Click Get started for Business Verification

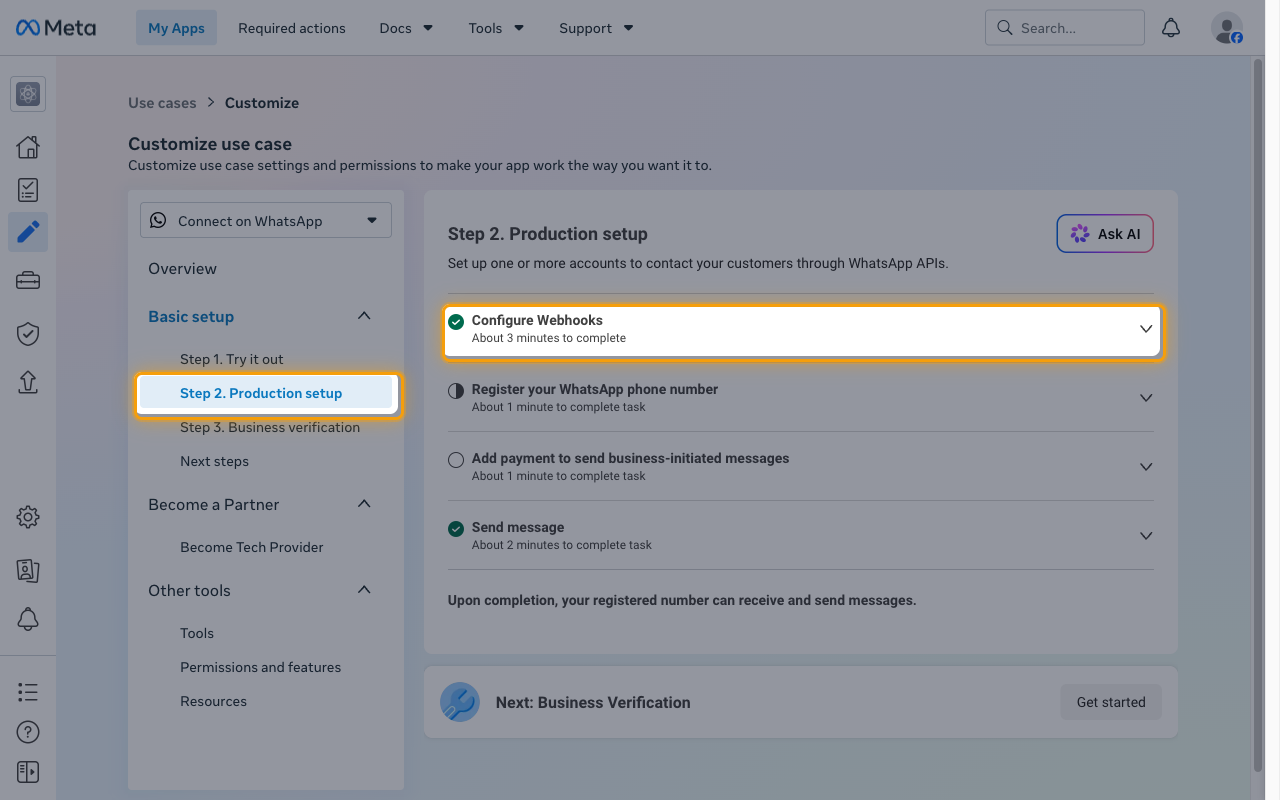[1111, 702]
